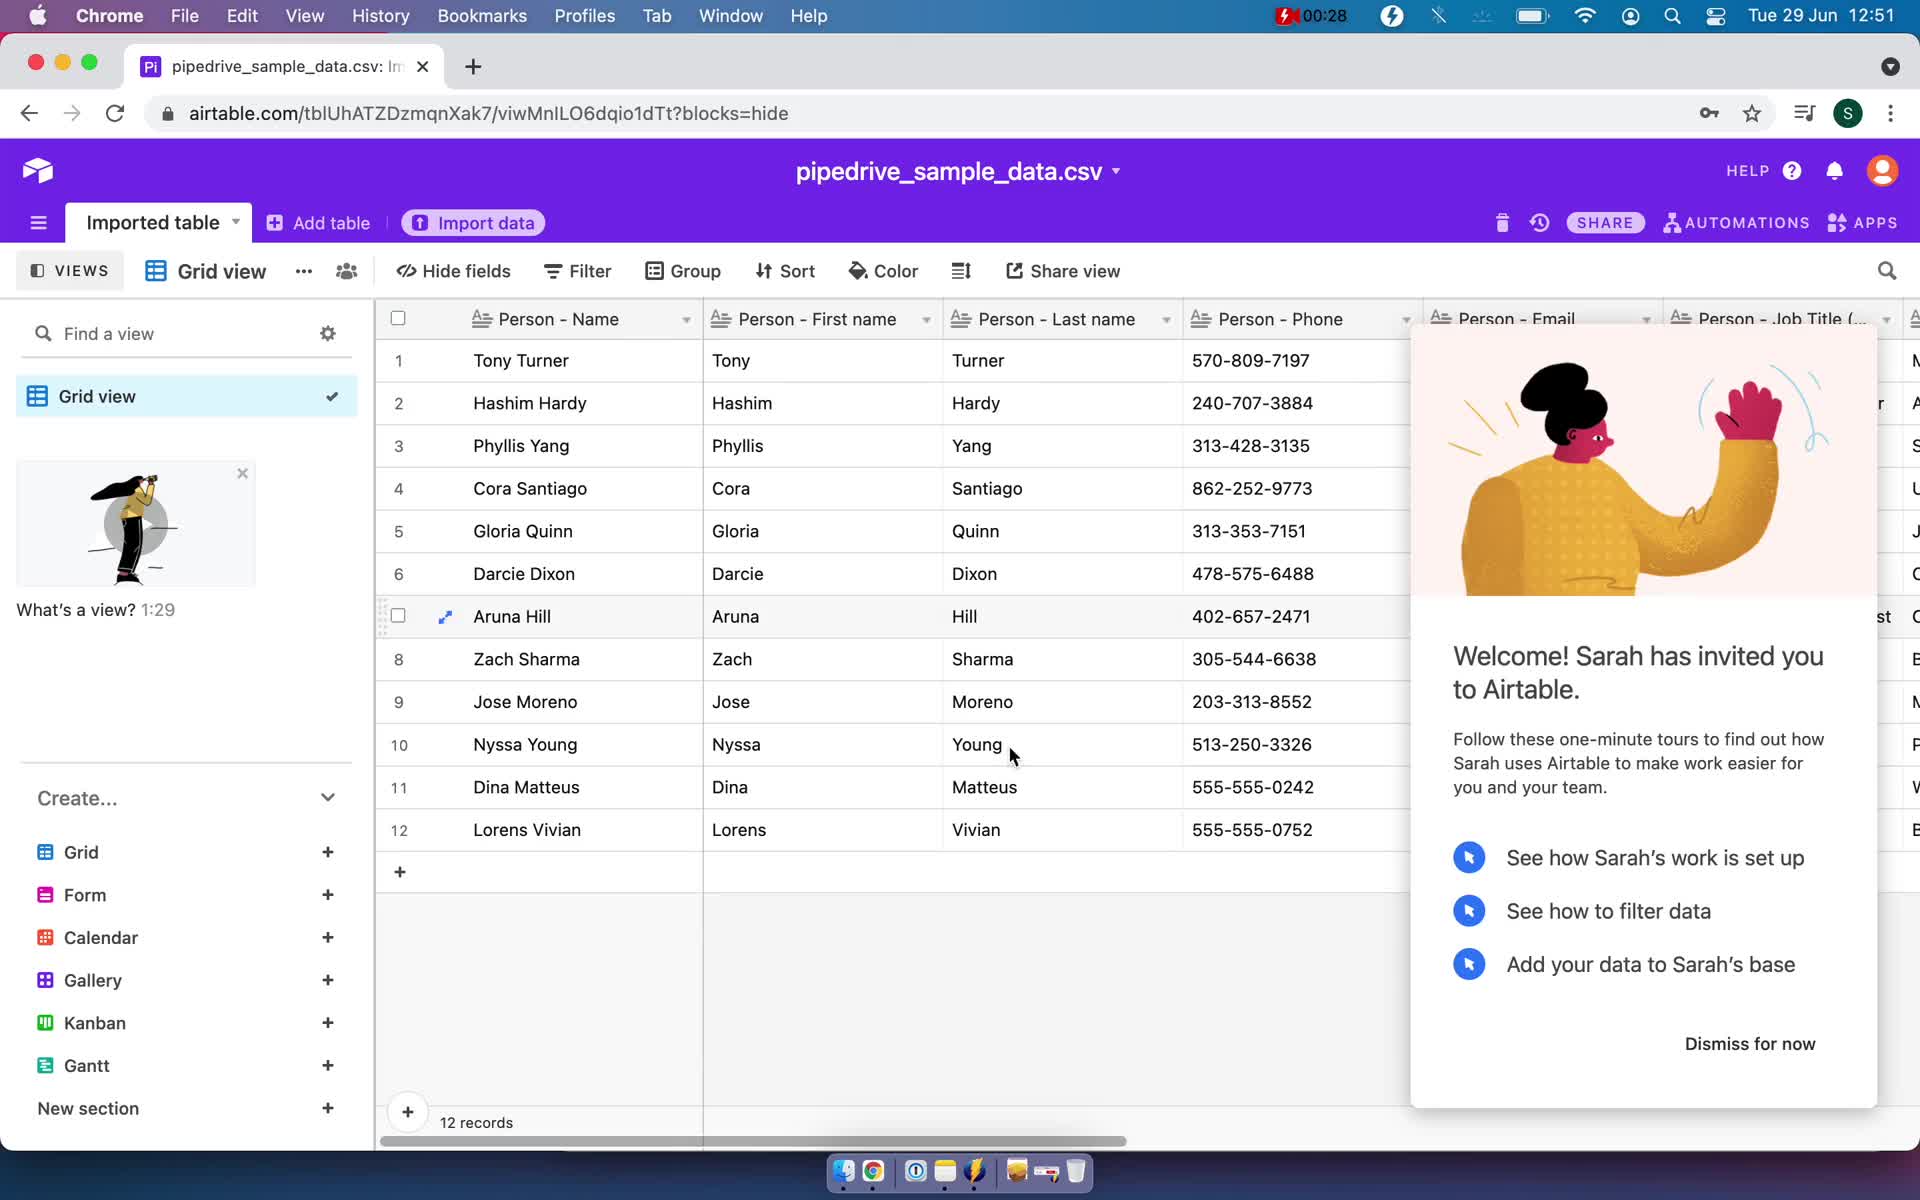Image resolution: width=1920 pixels, height=1200 pixels.
Task: Open base name dropdown pipedrive_sample_data.csv
Action: pos(958,171)
